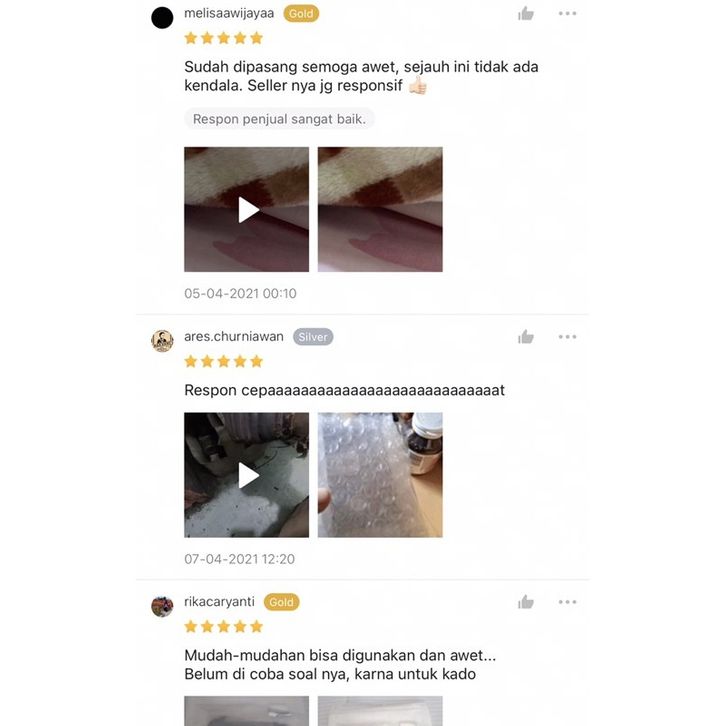Open the ares.churniawan username

234,337
